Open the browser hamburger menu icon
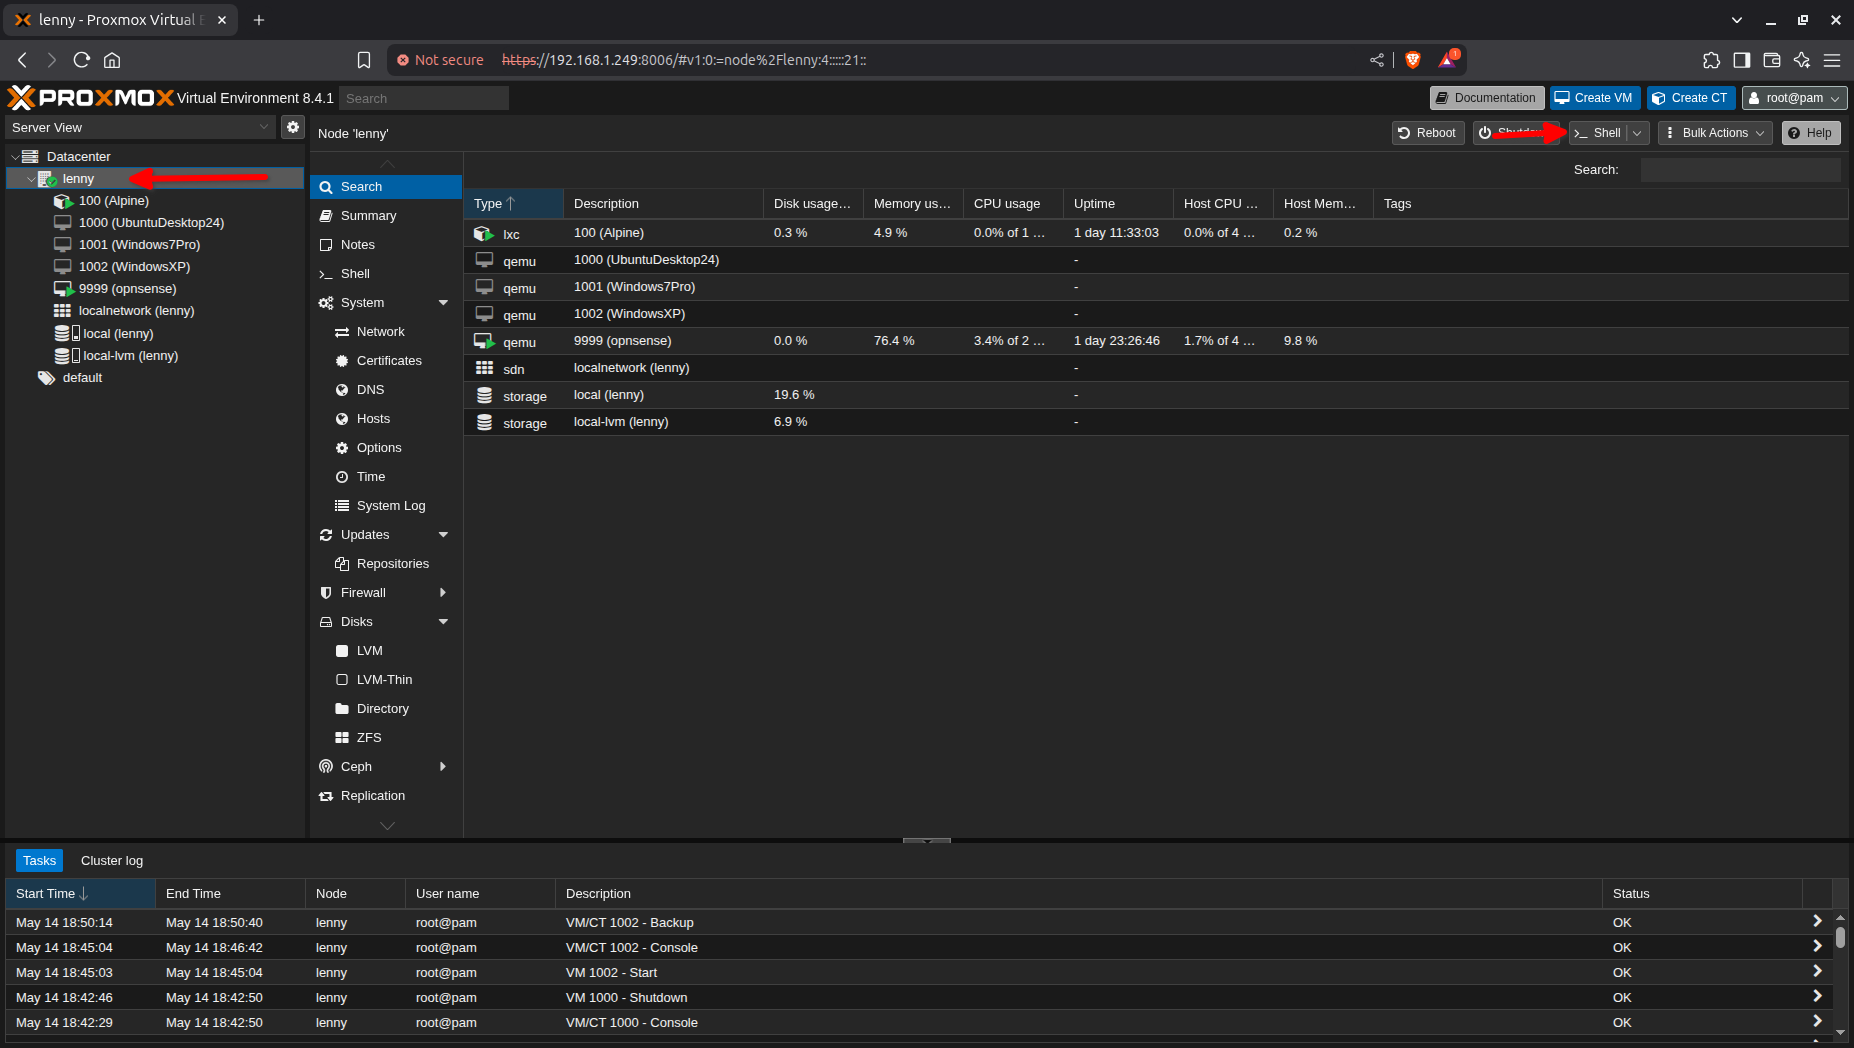This screenshot has height=1048, width=1854. [x=1832, y=60]
